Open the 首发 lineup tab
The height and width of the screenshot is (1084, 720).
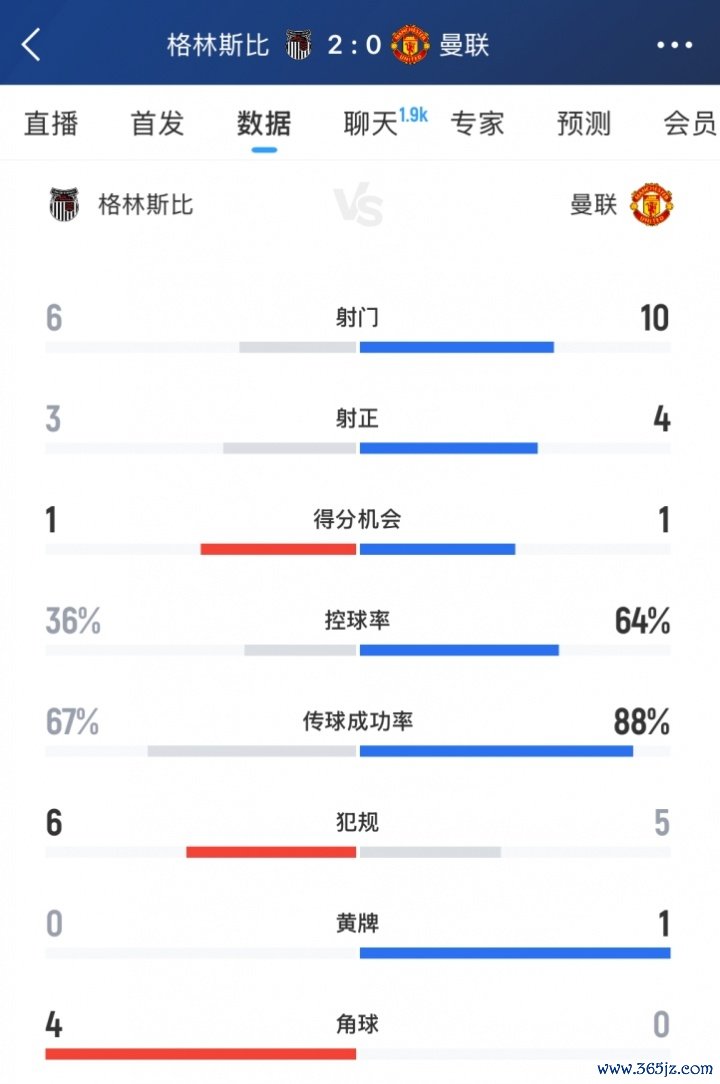point(157,124)
